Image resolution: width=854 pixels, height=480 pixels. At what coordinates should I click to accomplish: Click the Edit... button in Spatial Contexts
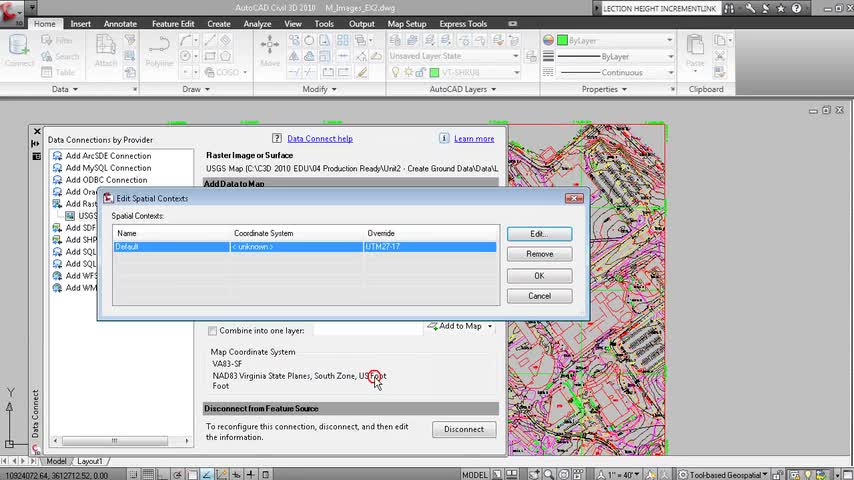(539, 234)
